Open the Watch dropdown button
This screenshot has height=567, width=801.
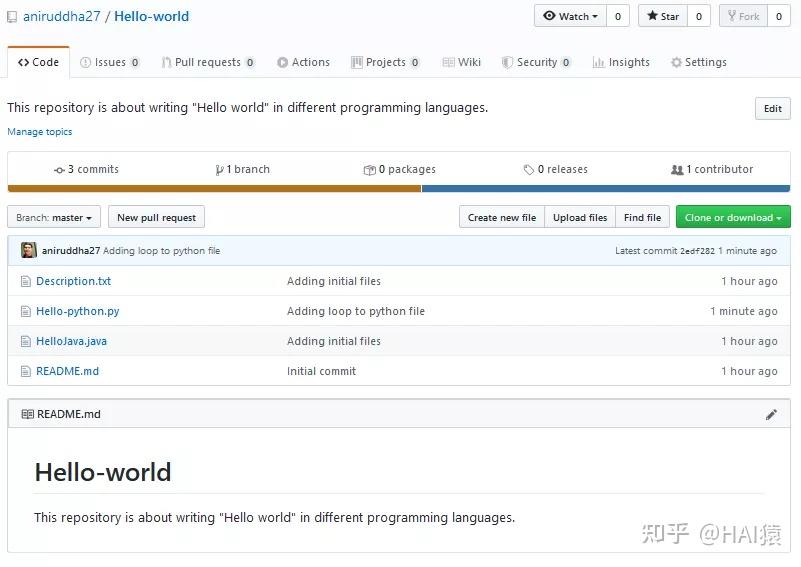[x=570, y=16]
